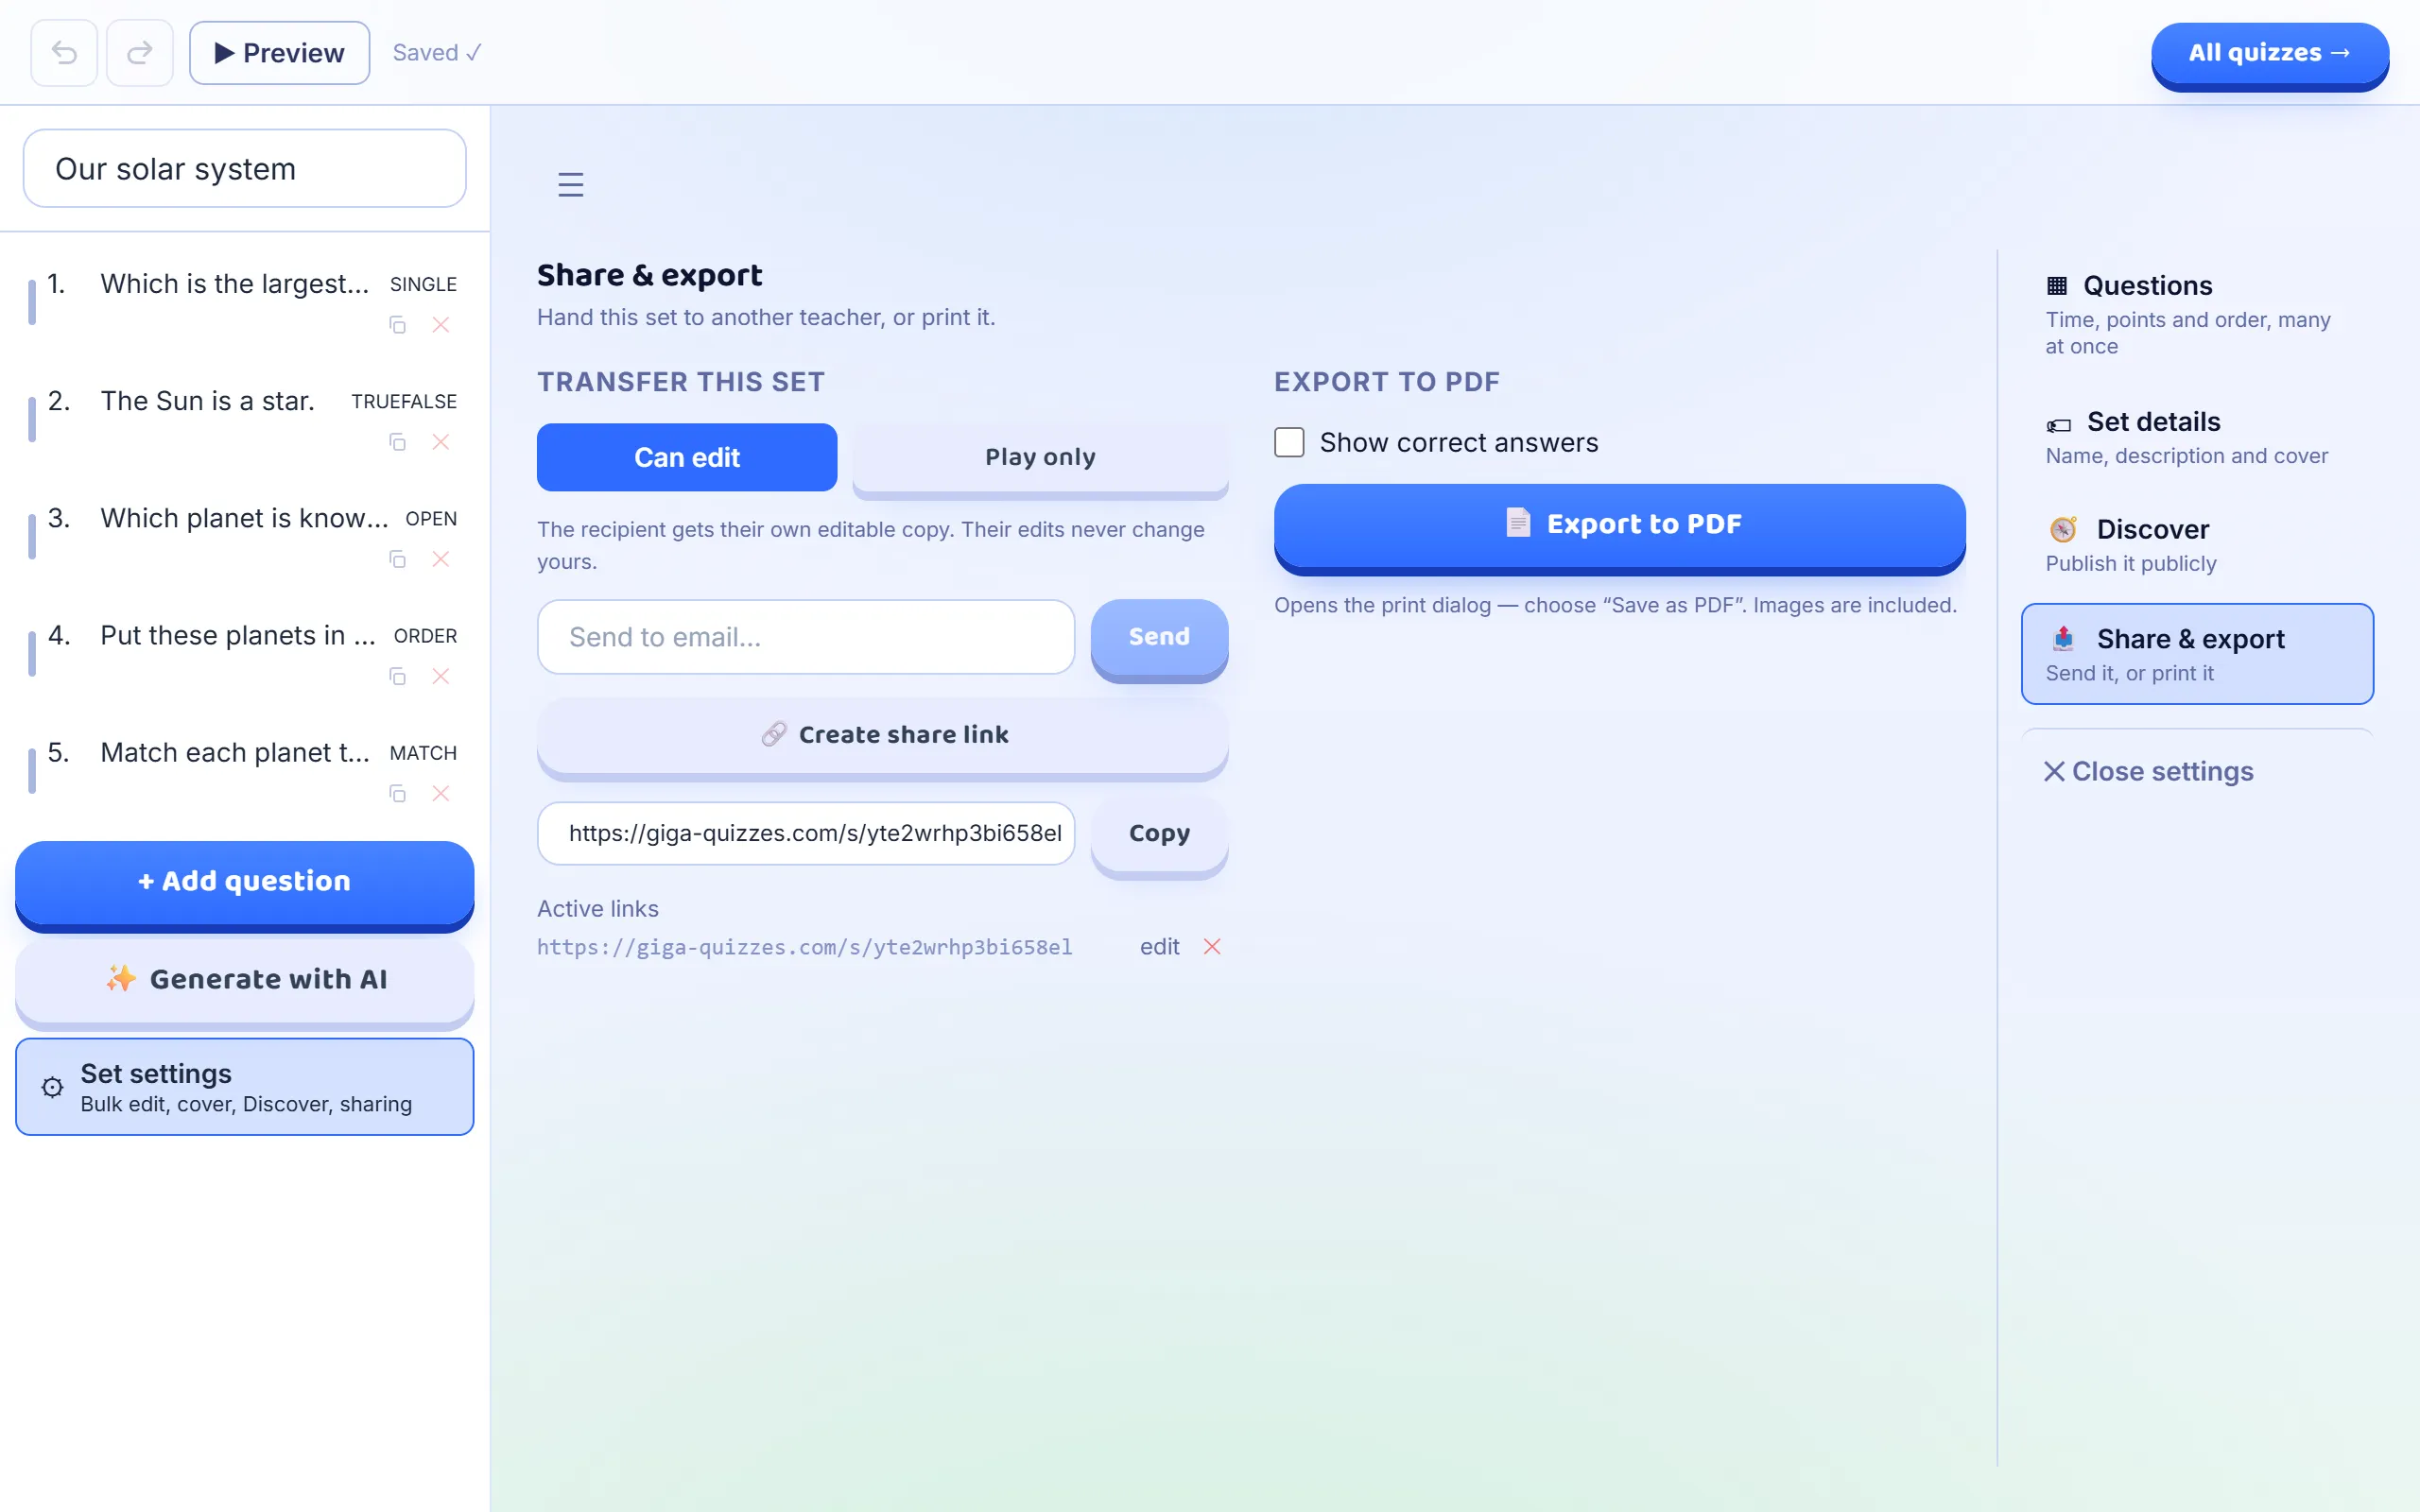
Task: Delete question 5 "Match each planet"
Action: (441, 794)
